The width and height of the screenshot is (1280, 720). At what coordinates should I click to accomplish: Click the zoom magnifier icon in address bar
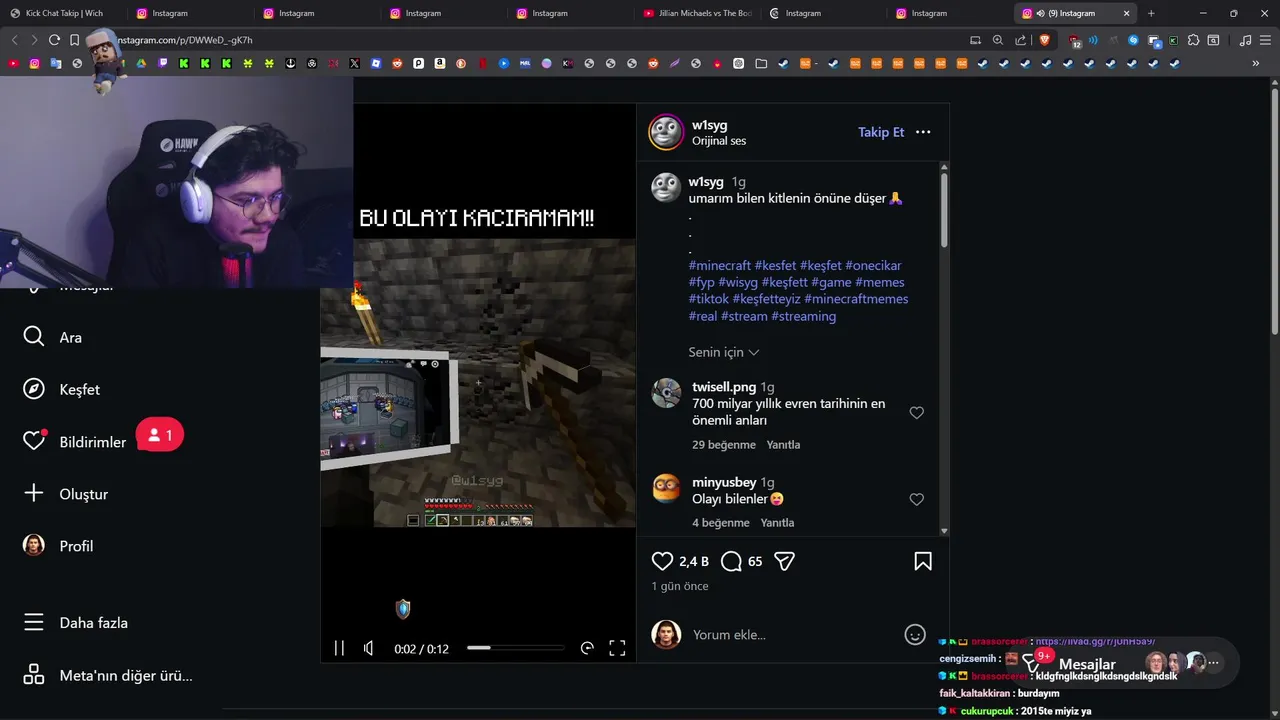point(997,40)
